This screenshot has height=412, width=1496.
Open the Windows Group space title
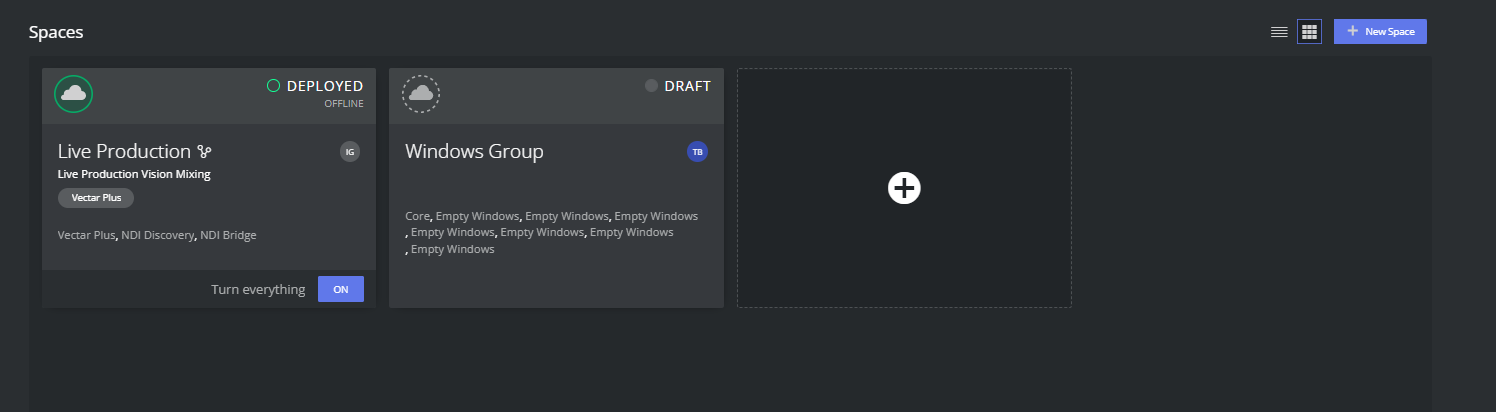[x=474, y=152]
